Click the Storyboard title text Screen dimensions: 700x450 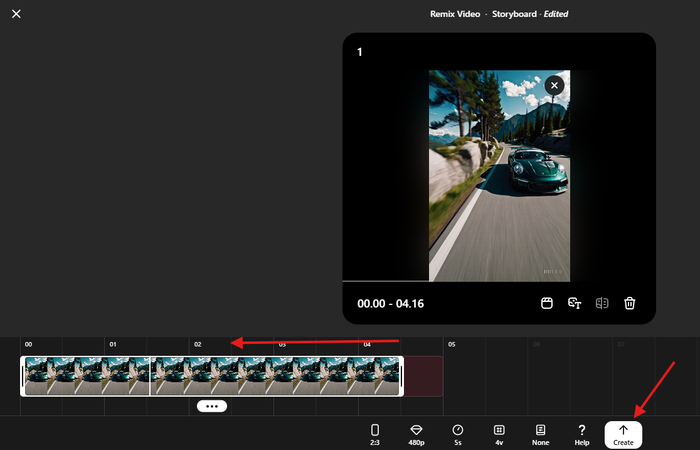(x=514, y=14)
